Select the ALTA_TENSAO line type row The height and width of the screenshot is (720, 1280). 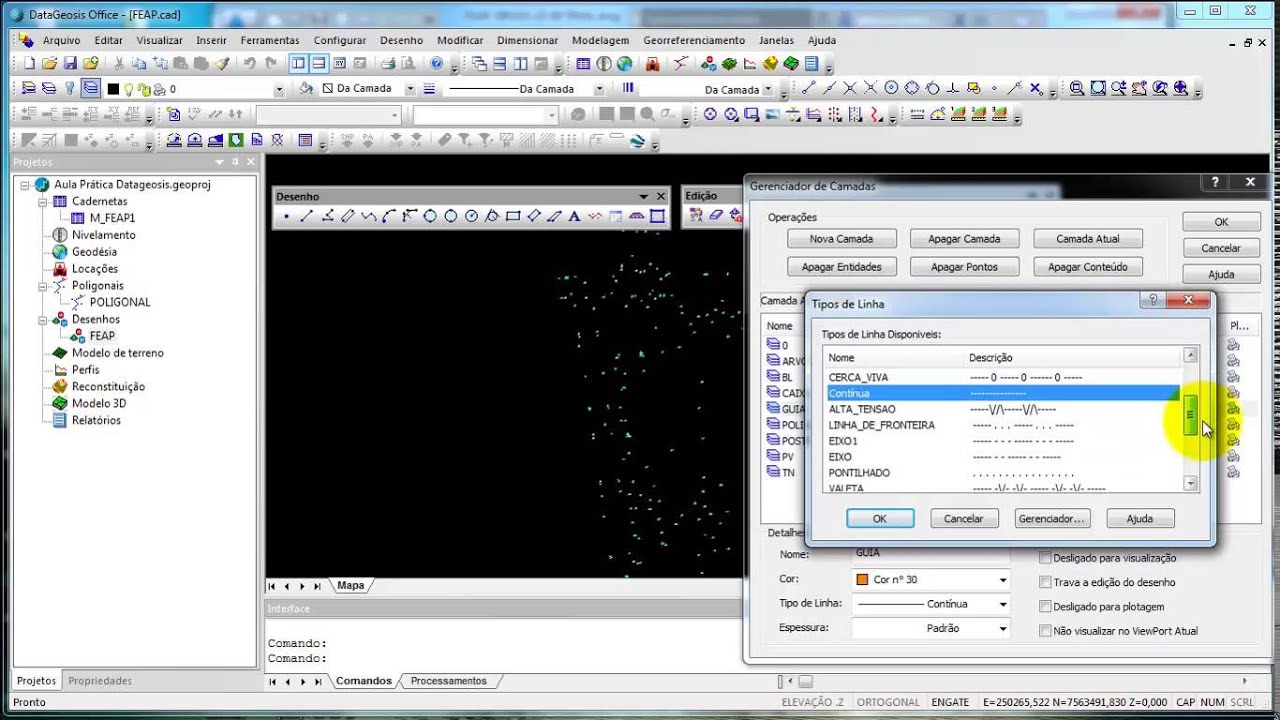(x=1003, y=409)
